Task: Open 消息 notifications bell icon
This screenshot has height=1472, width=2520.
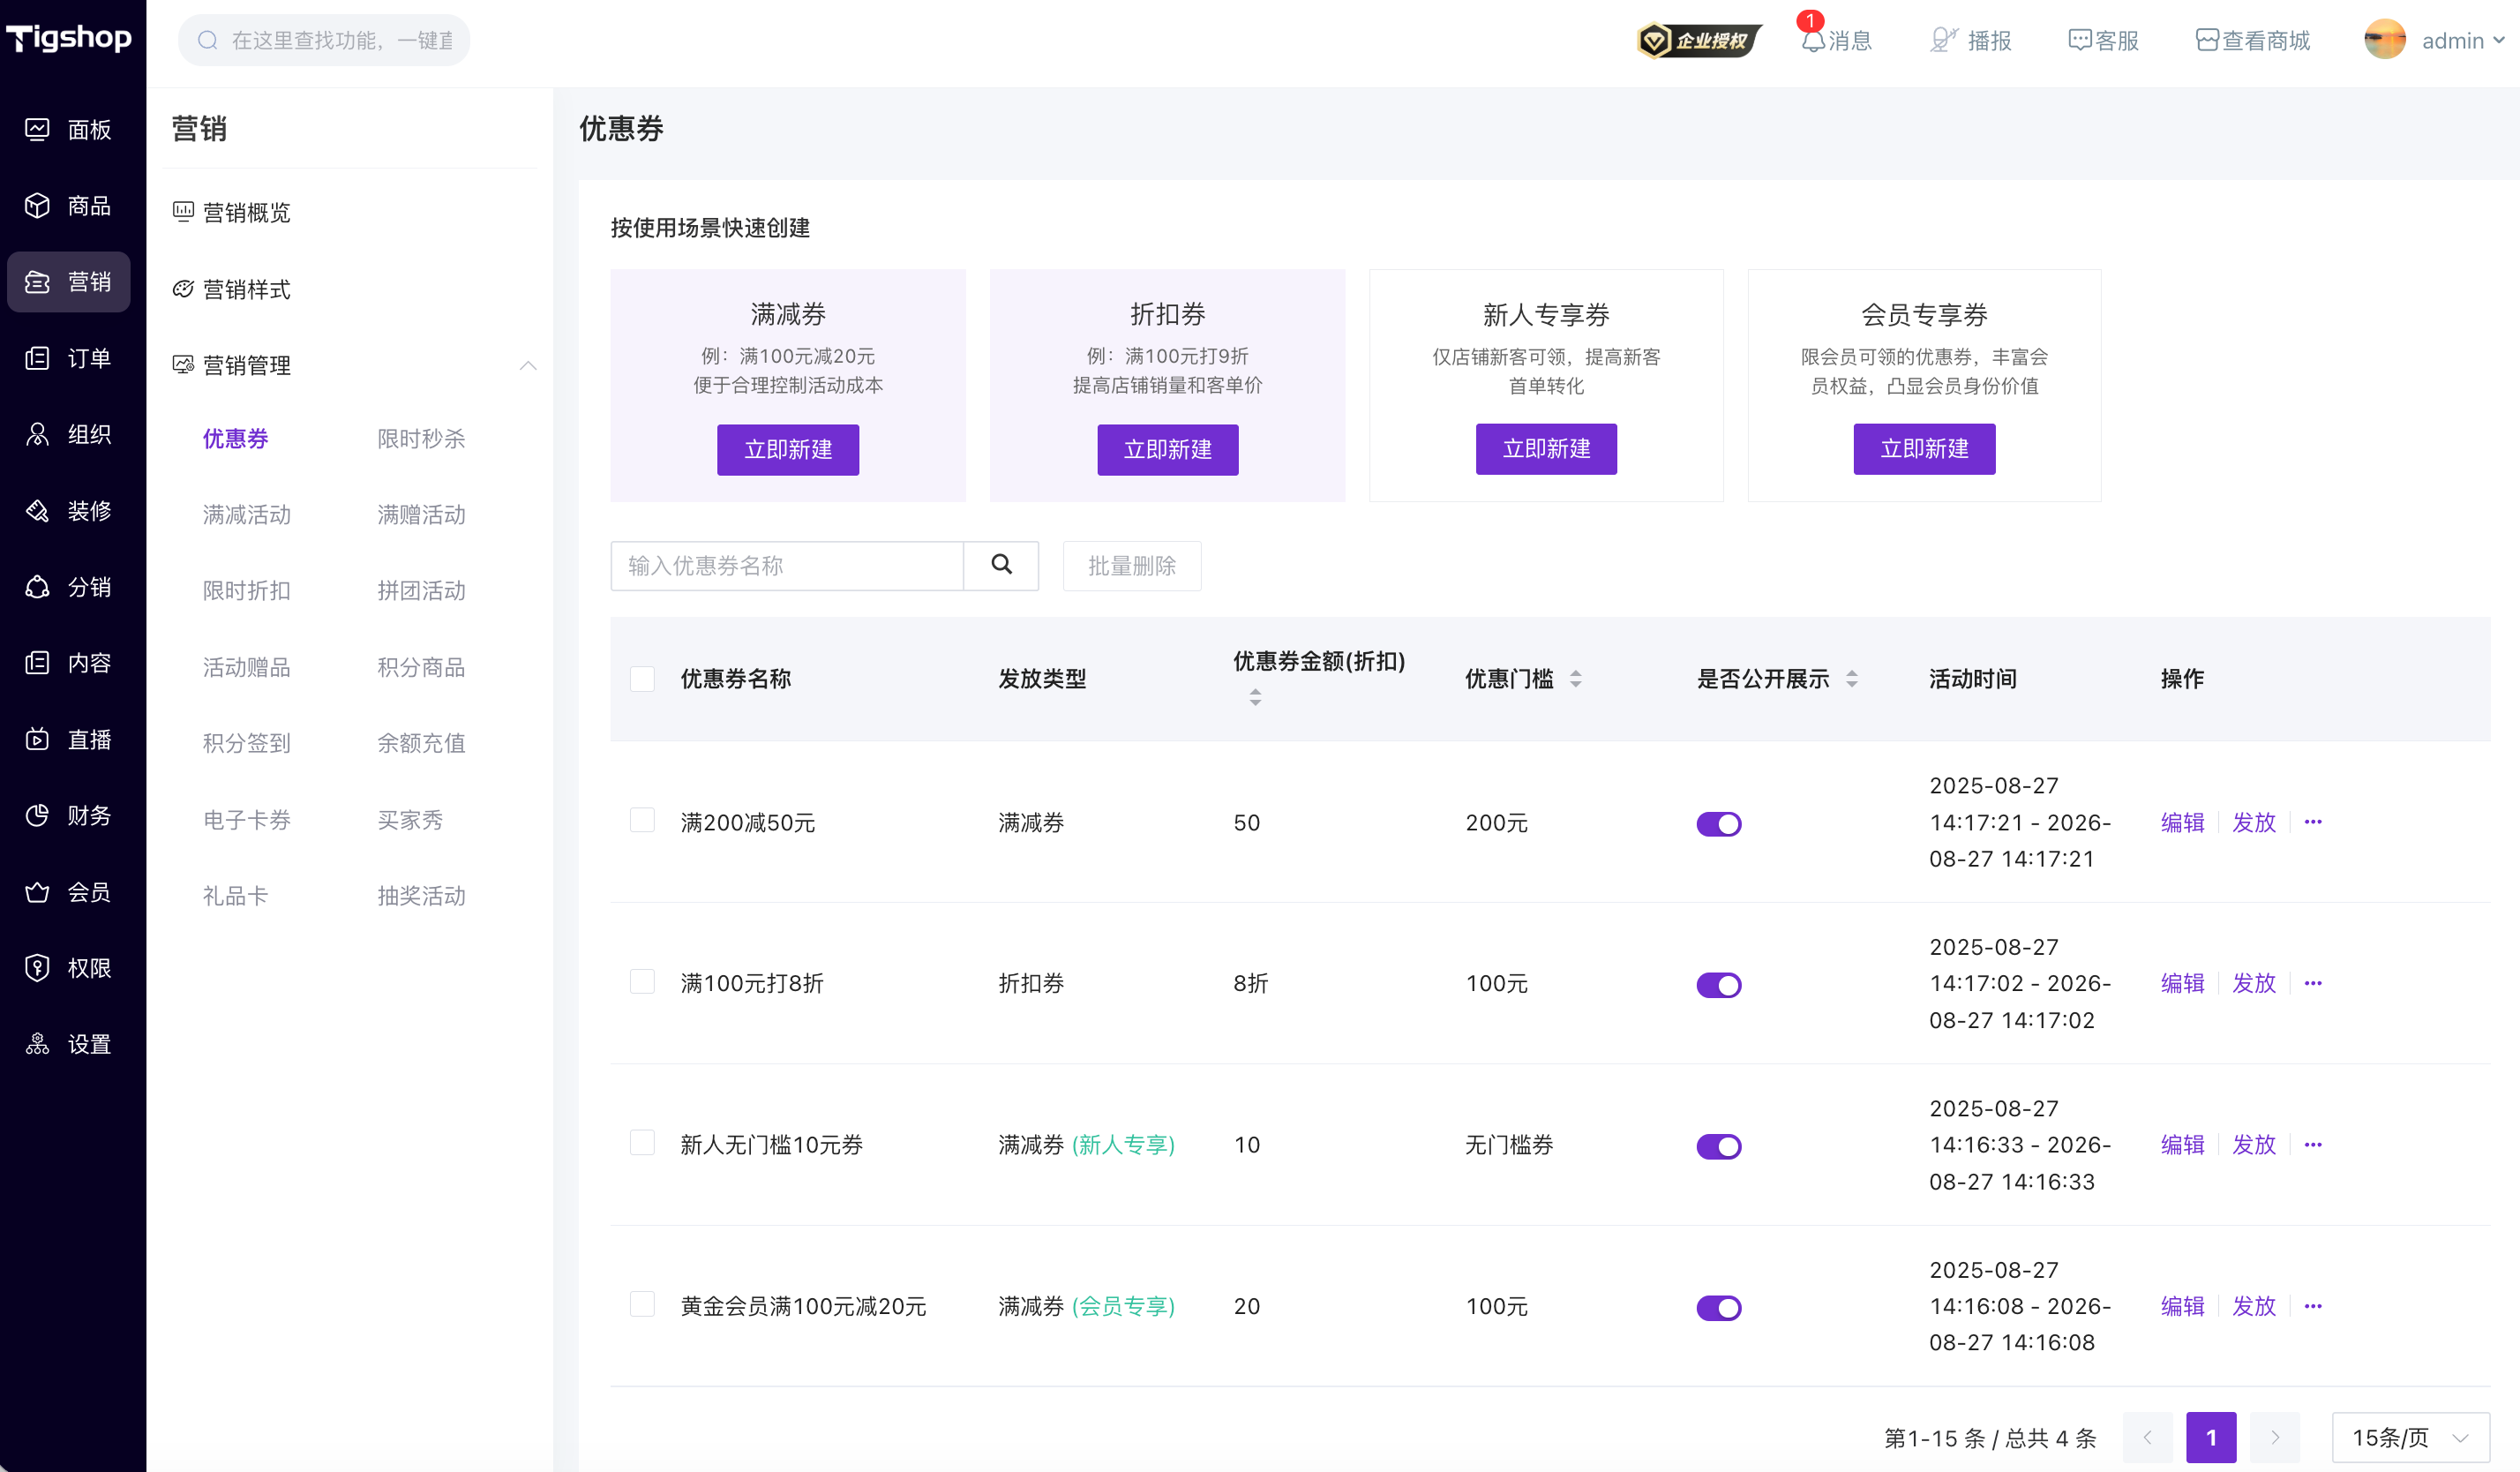Action: 1813,41
